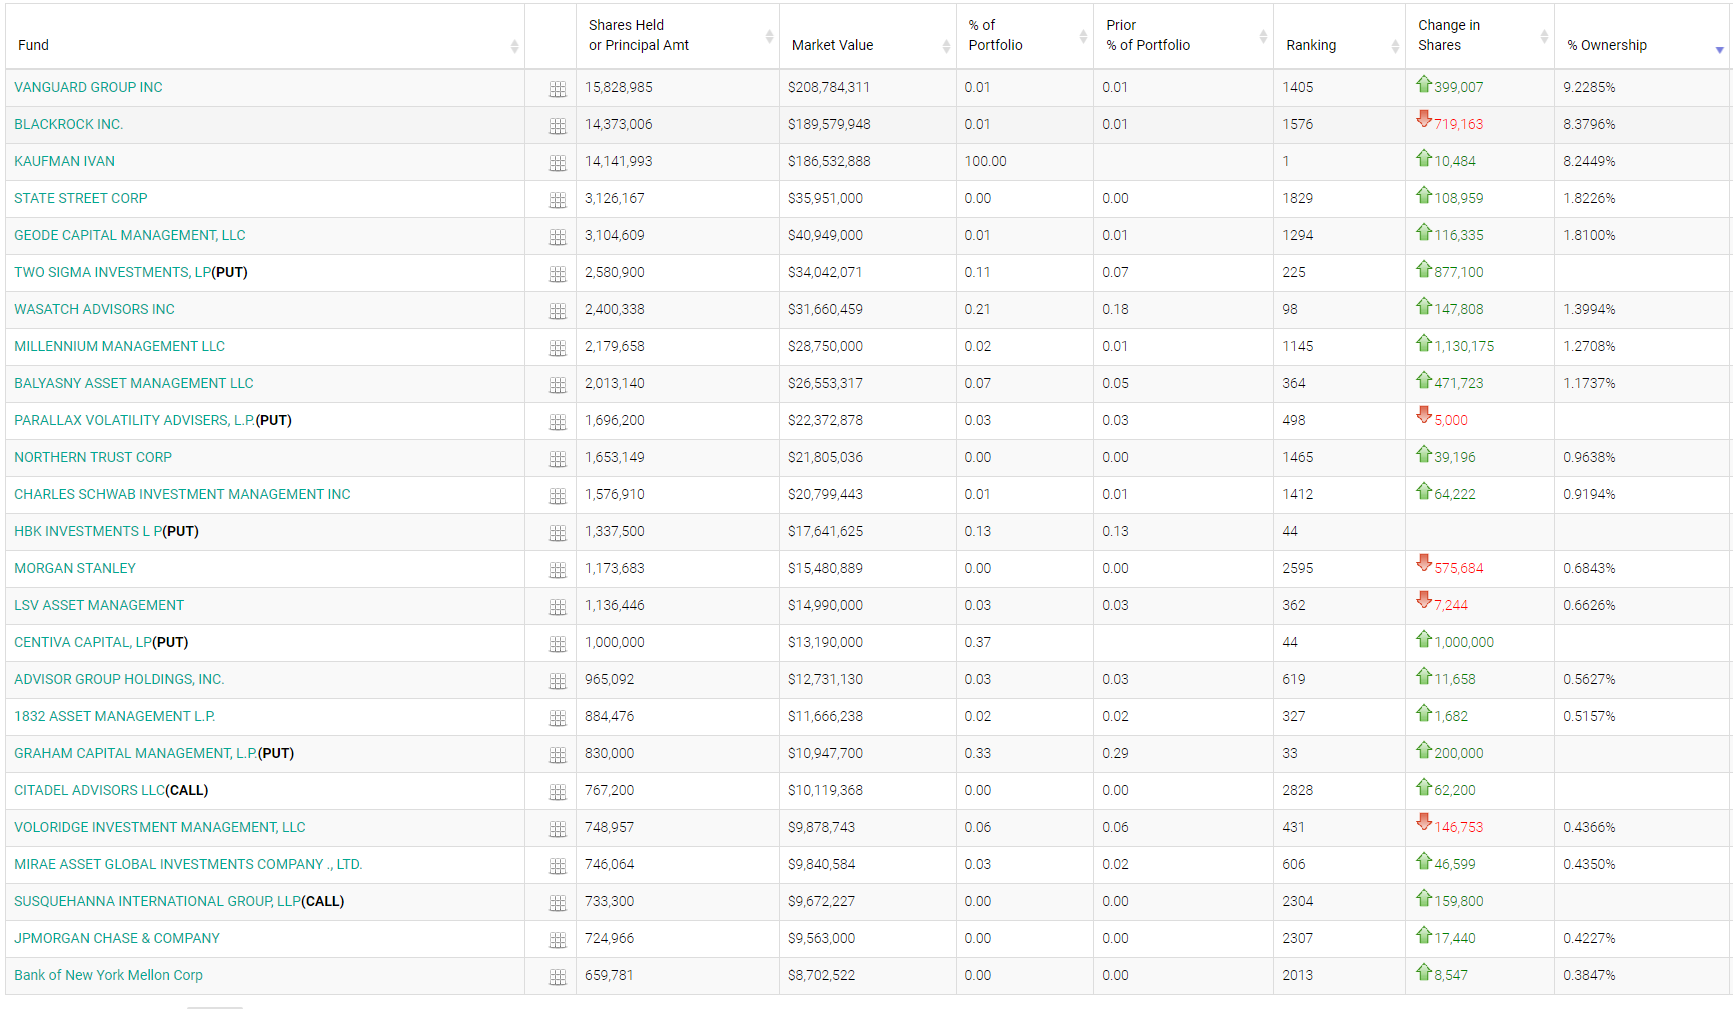This screenshot has height=1009, width=1733.
Task: Sort by Shares Held or Principal Amt
Action: tap(678, 37)
